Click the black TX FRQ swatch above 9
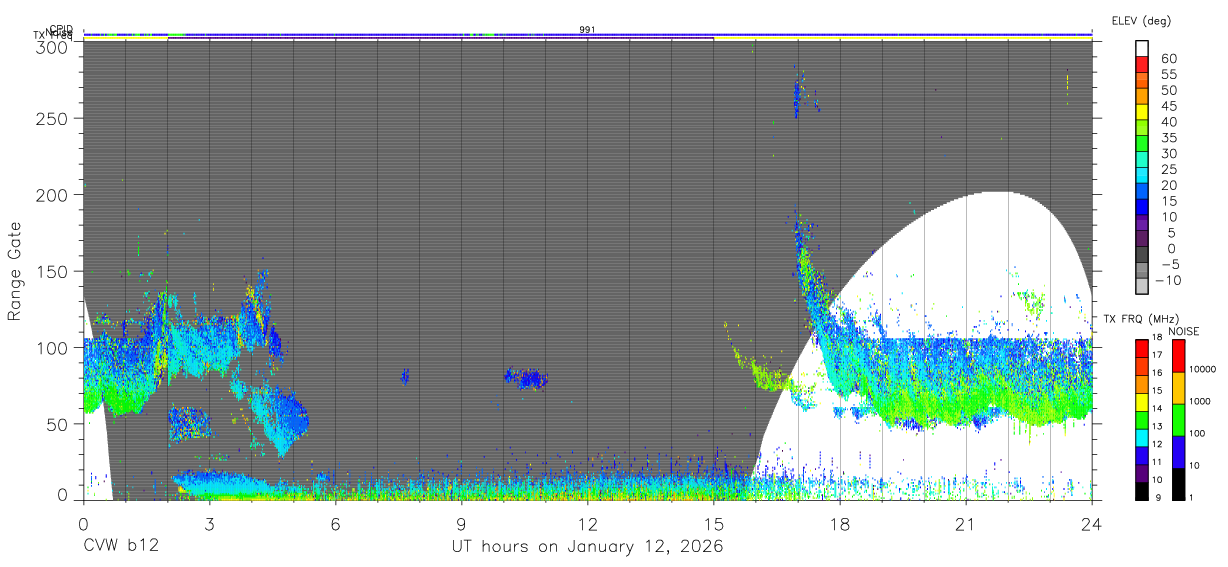This screenshot has width=1228, height=567. 1141,490
